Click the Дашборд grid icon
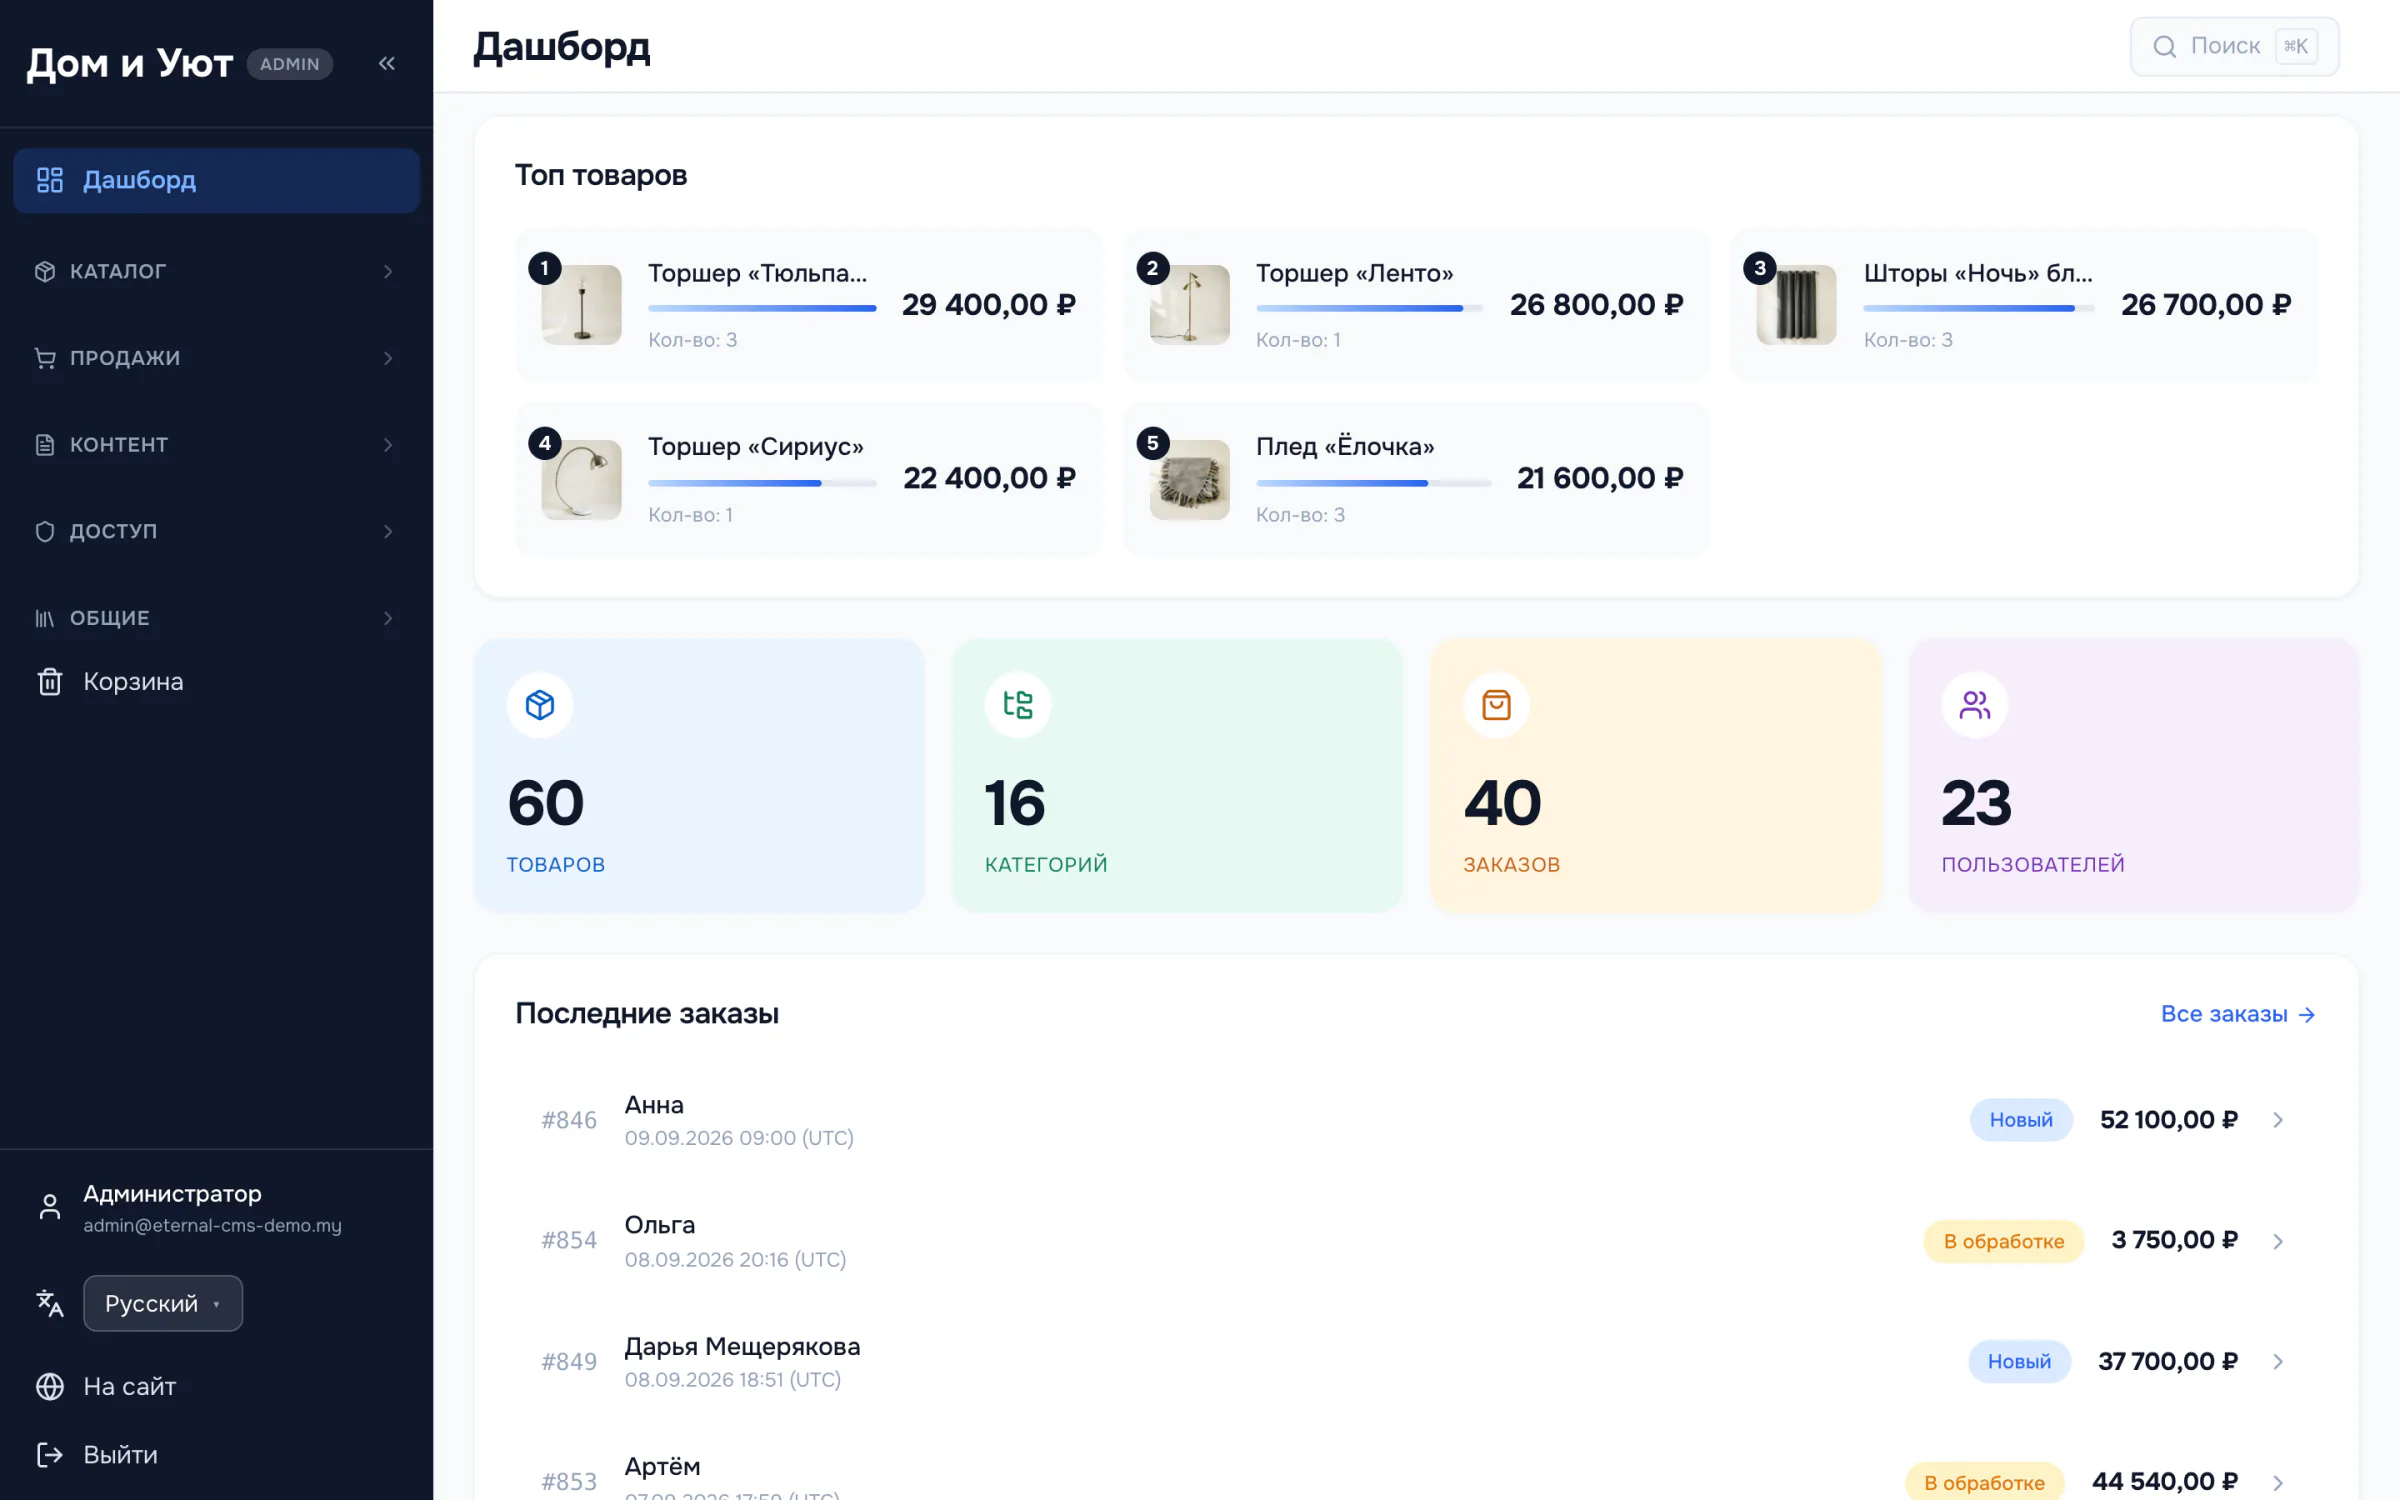The height and width of the screenshot is (1500, 2400). tap(49, 180)
